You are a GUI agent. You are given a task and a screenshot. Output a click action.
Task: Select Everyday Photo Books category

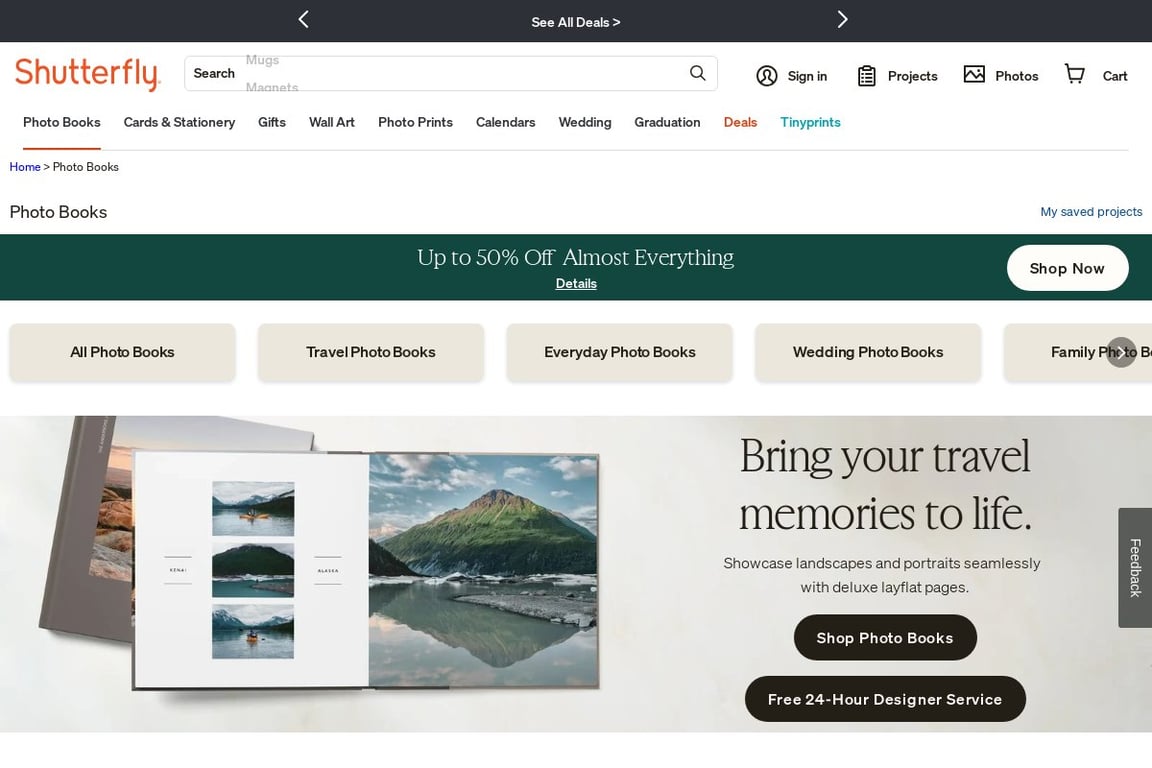click(619, 353)
